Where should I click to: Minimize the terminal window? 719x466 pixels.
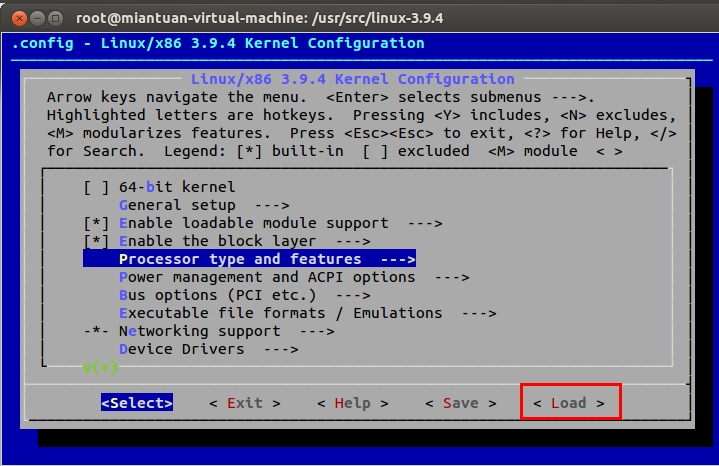tap(37, 18)
